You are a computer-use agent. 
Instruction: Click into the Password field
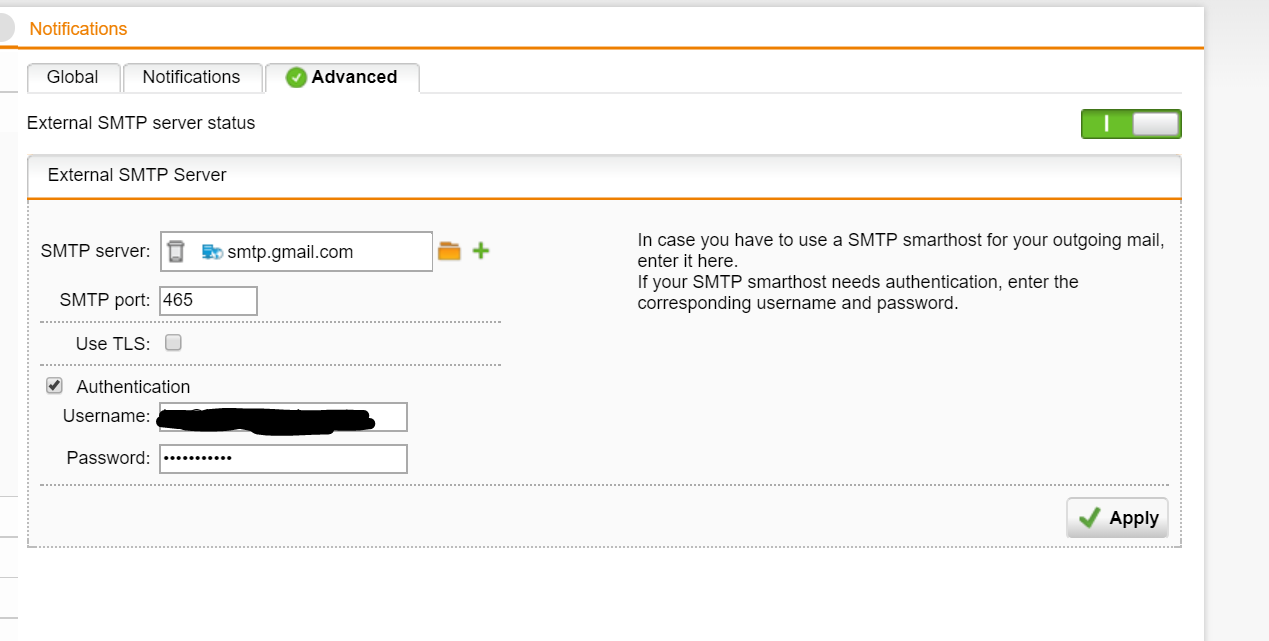pyautogui.click(x=283, y=459)
